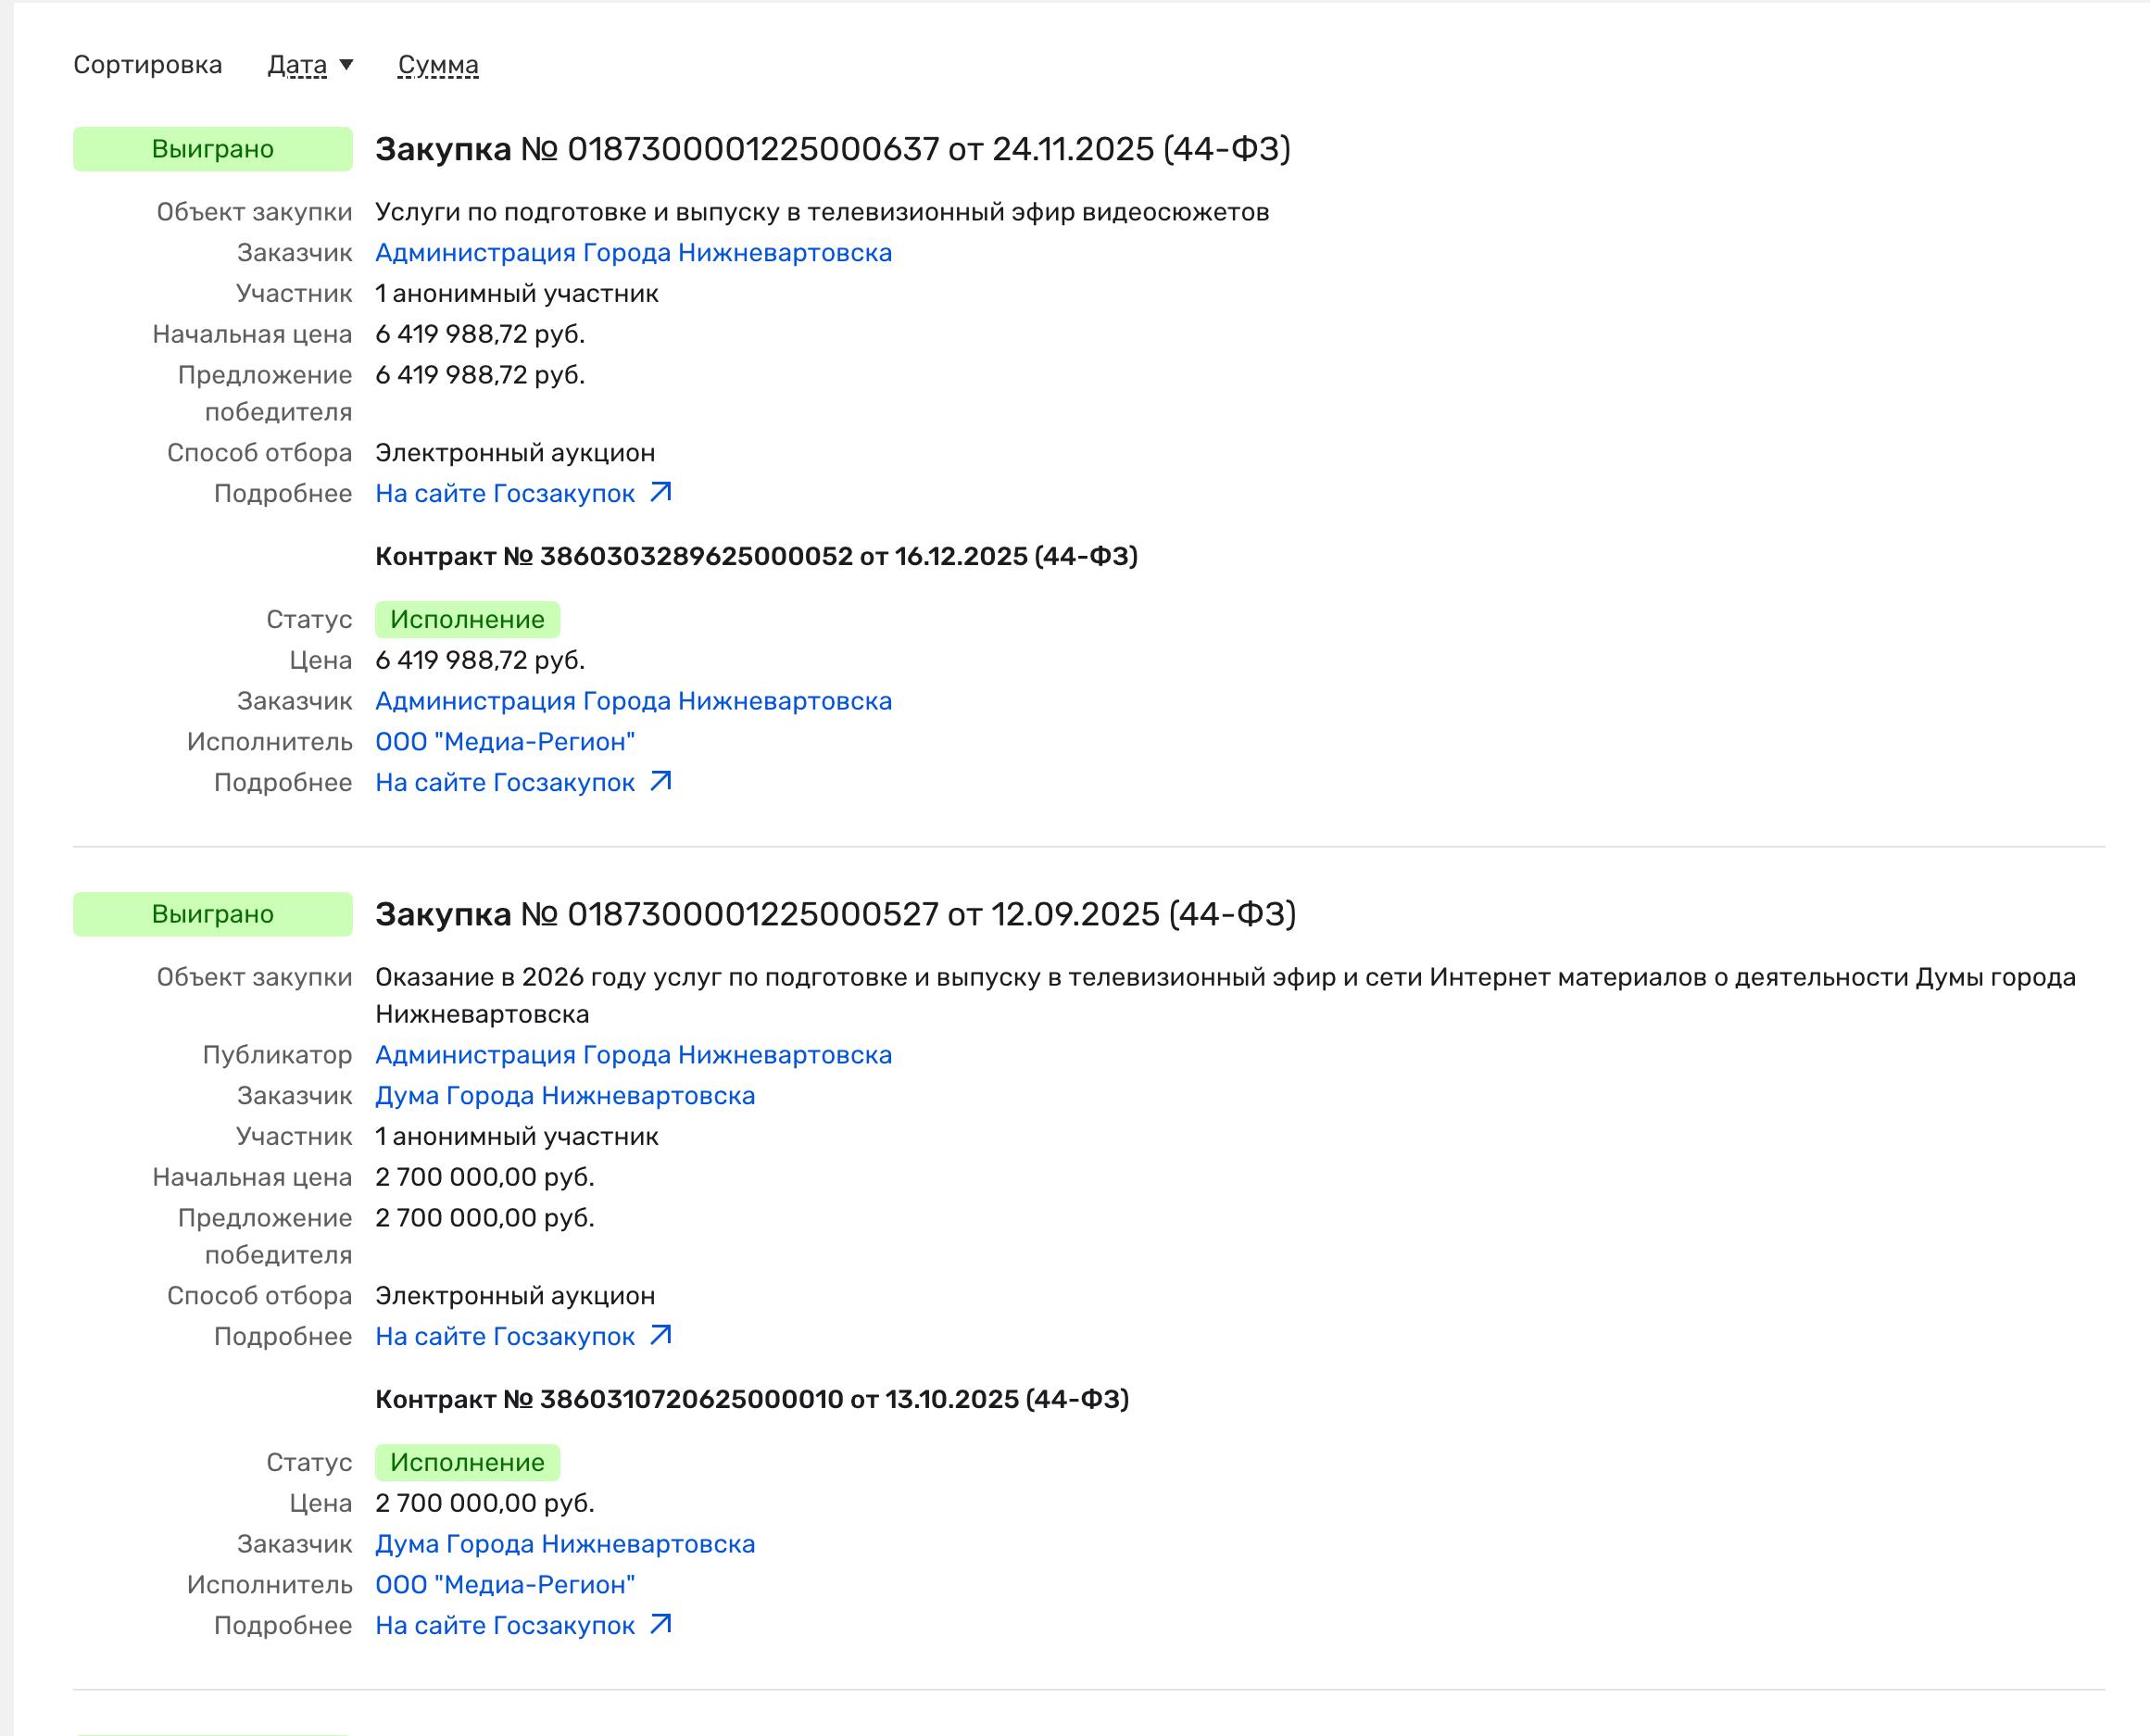Open ООО "Медиа-Регион" under the 13.10.2025 contract
The width and height of the screenshot is (2150, 1736).
click(505, 1585)
